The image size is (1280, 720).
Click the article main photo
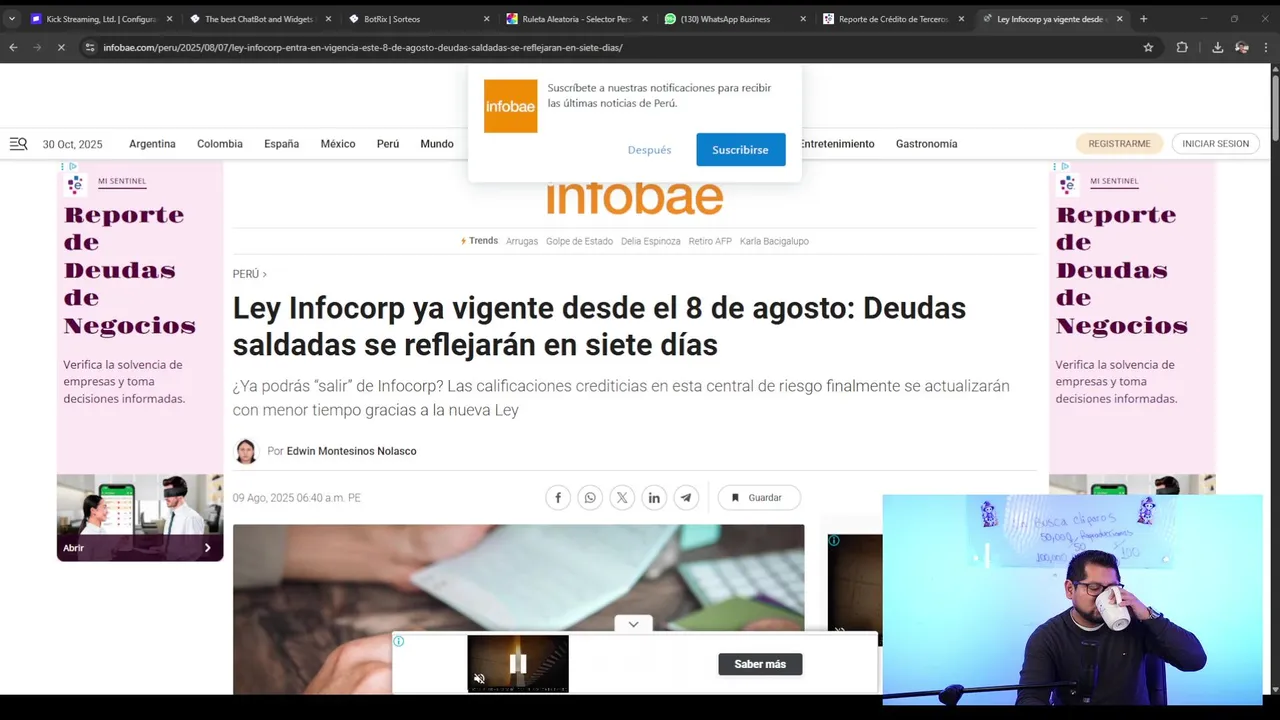pyautogui.click(x=518, y=609)
